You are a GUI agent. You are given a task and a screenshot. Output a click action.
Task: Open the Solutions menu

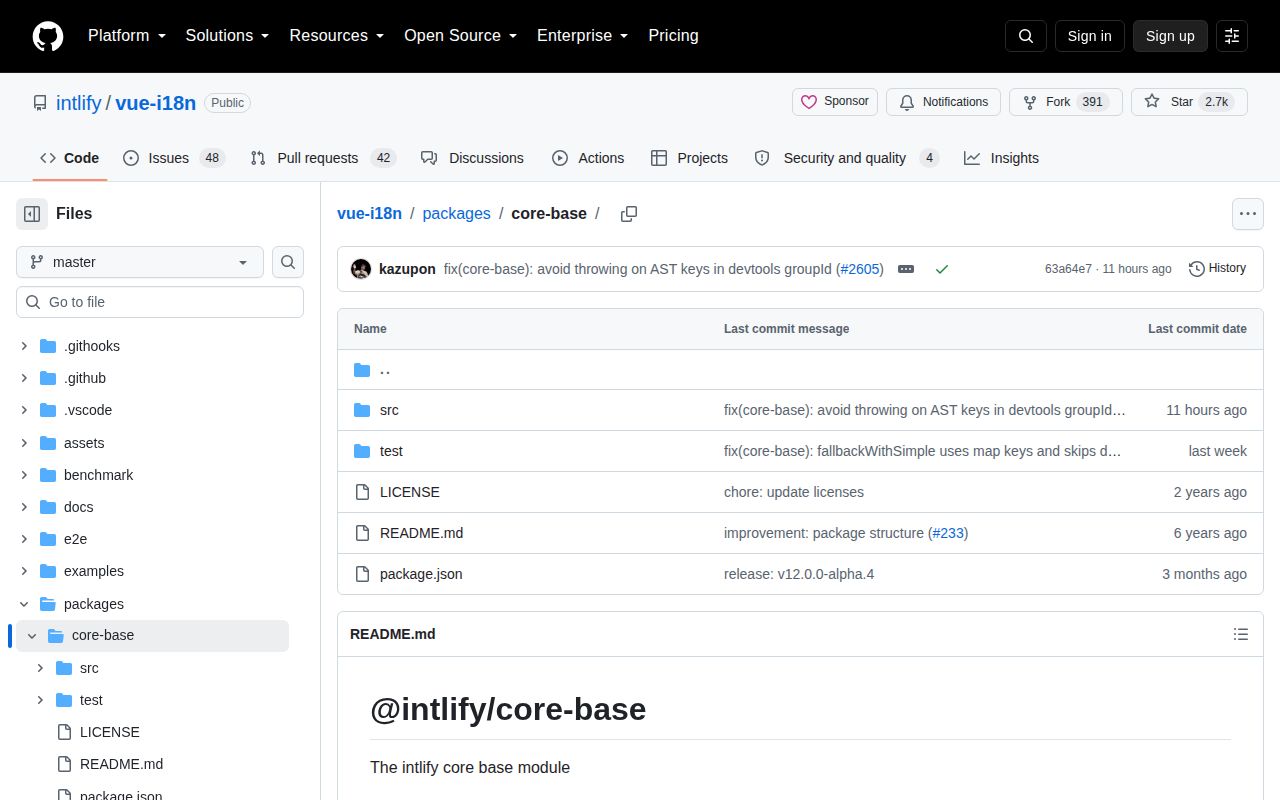point(227,36)
